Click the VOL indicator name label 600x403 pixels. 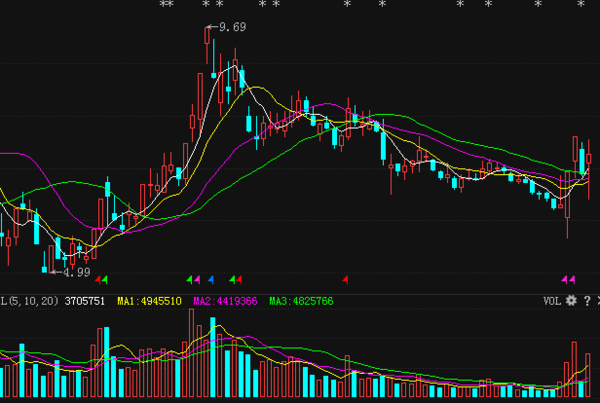click(x=552, y=301)
